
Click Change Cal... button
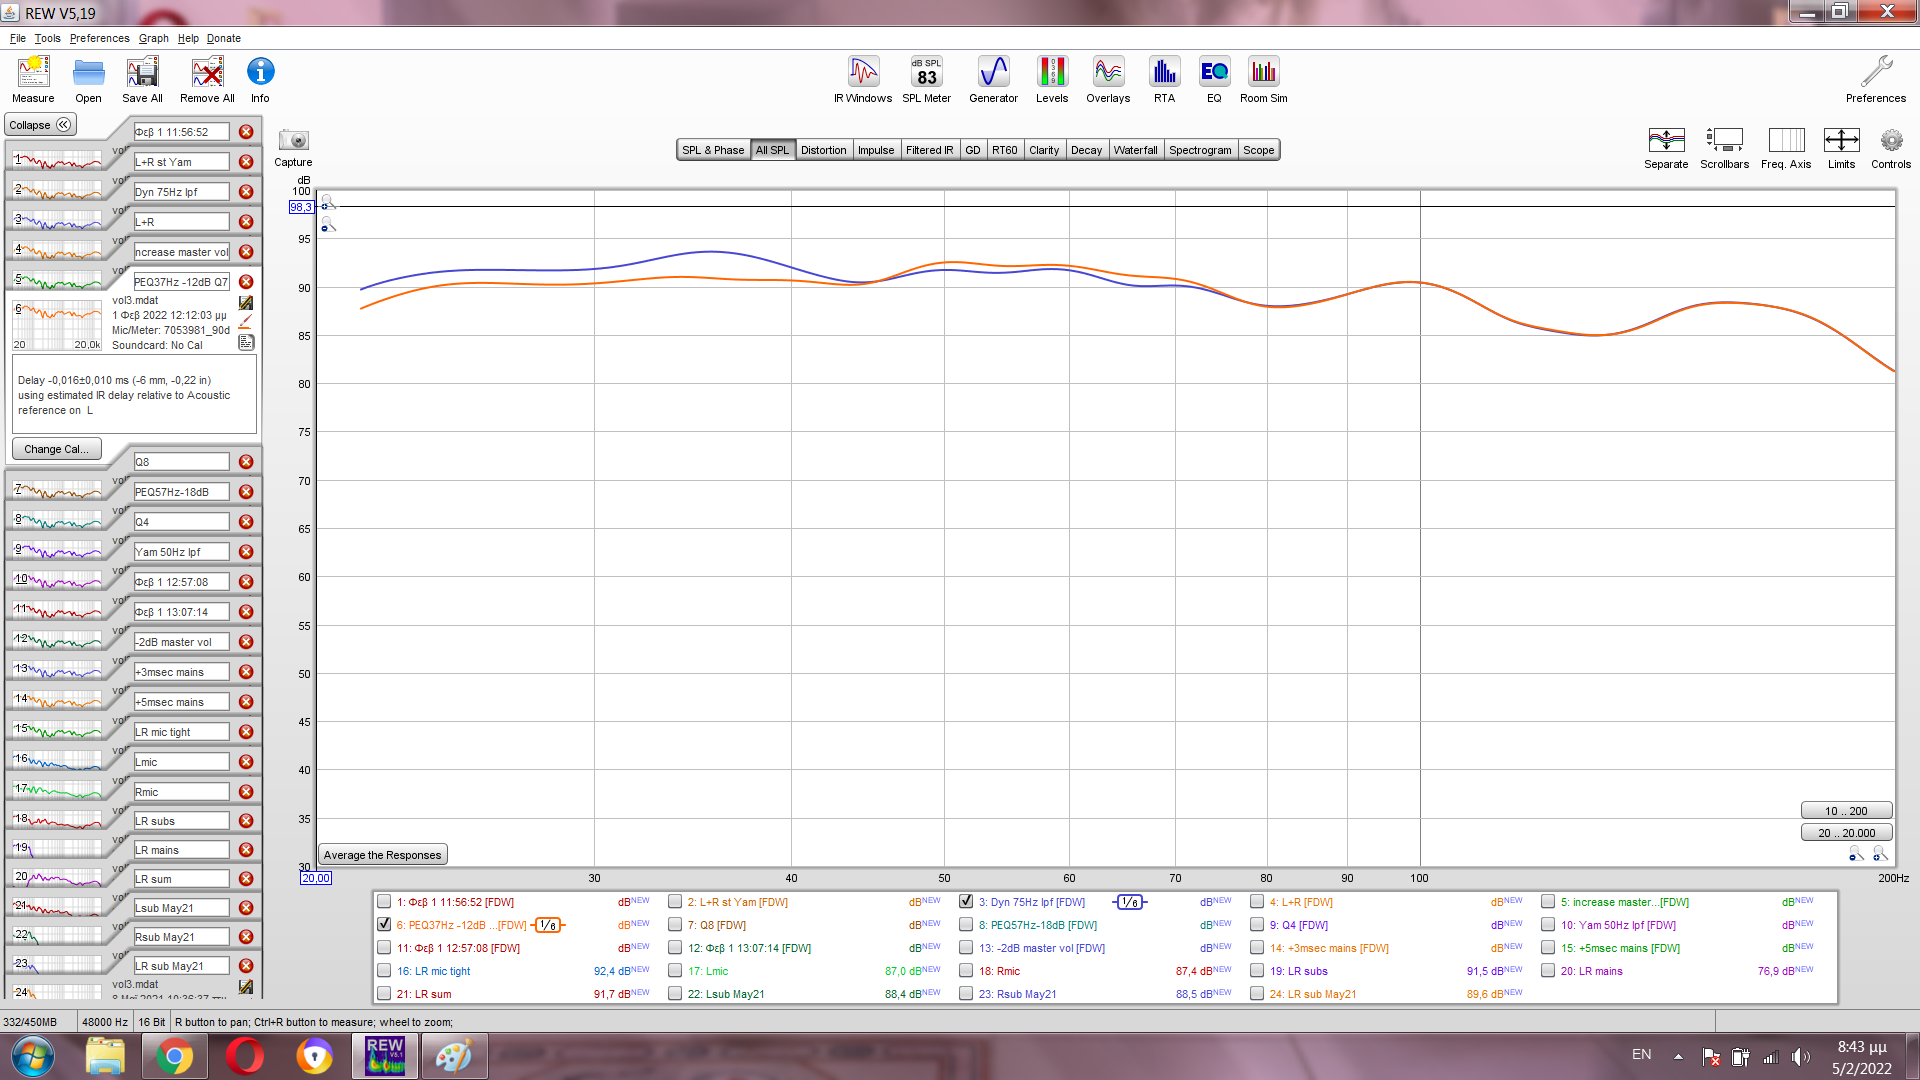pyautogui.click(x=56, y=449)
